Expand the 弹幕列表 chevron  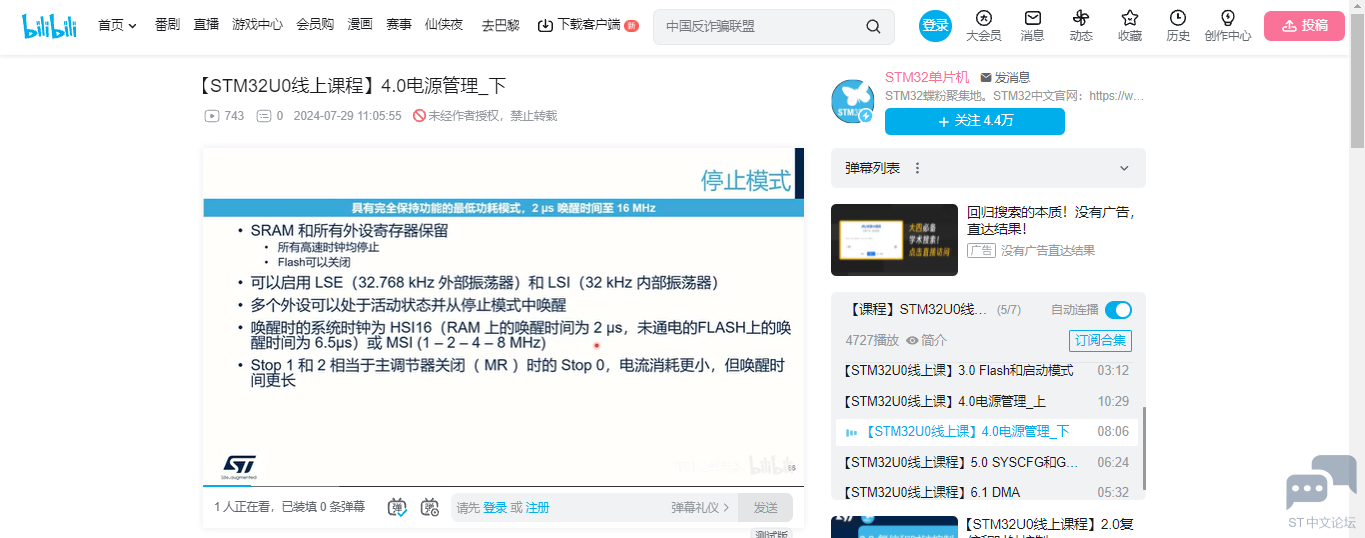pos(1124,168)
